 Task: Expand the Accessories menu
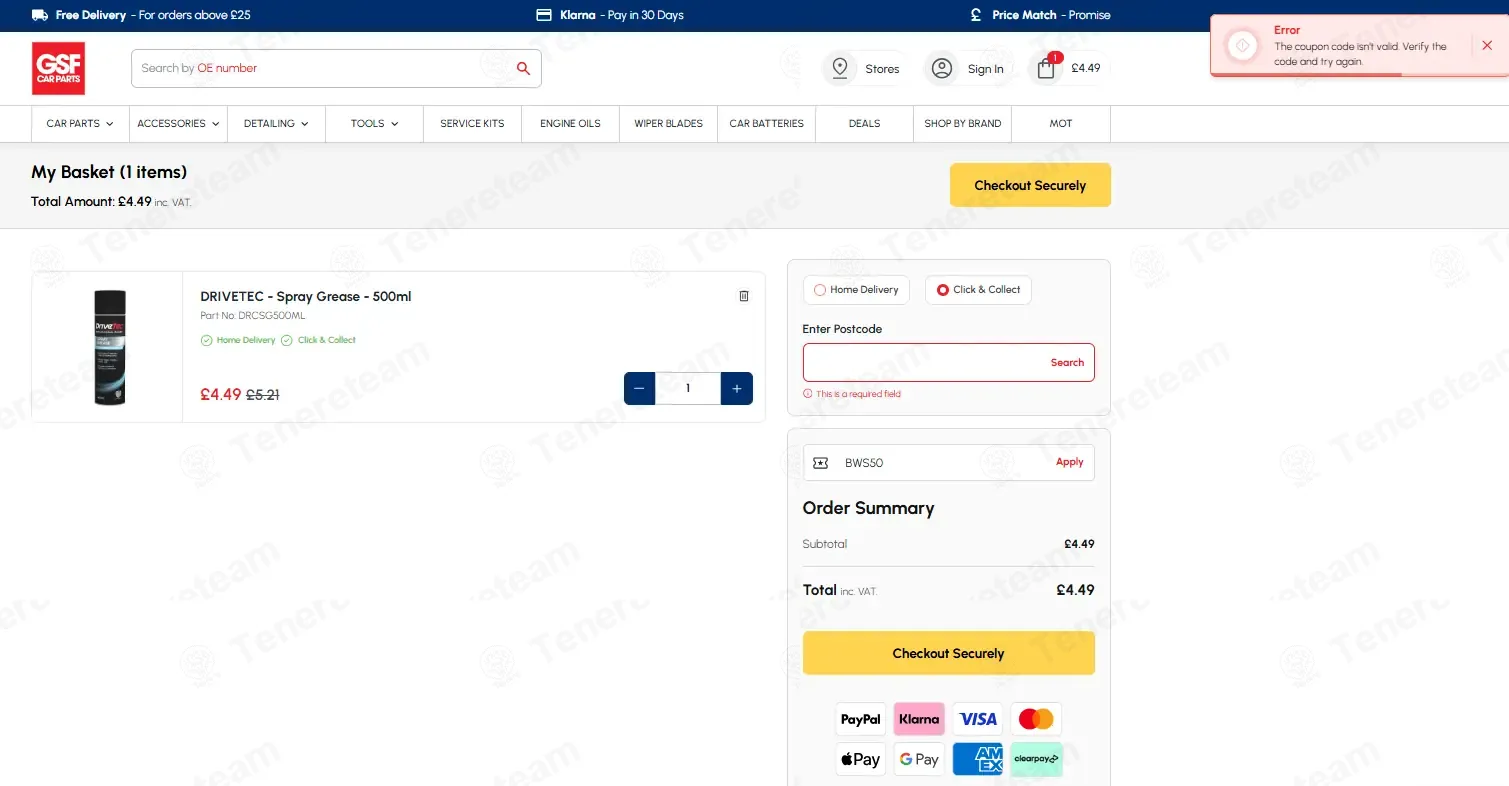tap(178, 124)
